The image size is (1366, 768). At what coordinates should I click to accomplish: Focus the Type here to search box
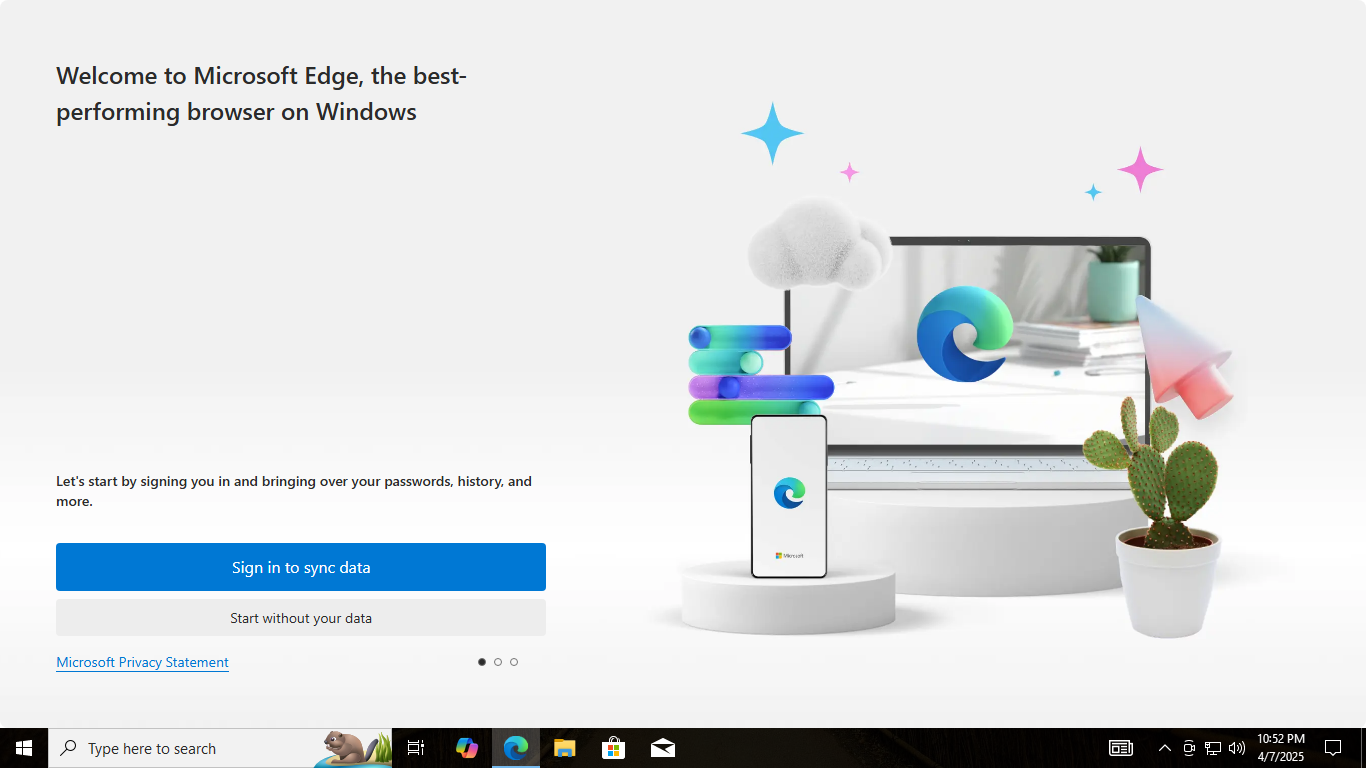click(220, 748)
